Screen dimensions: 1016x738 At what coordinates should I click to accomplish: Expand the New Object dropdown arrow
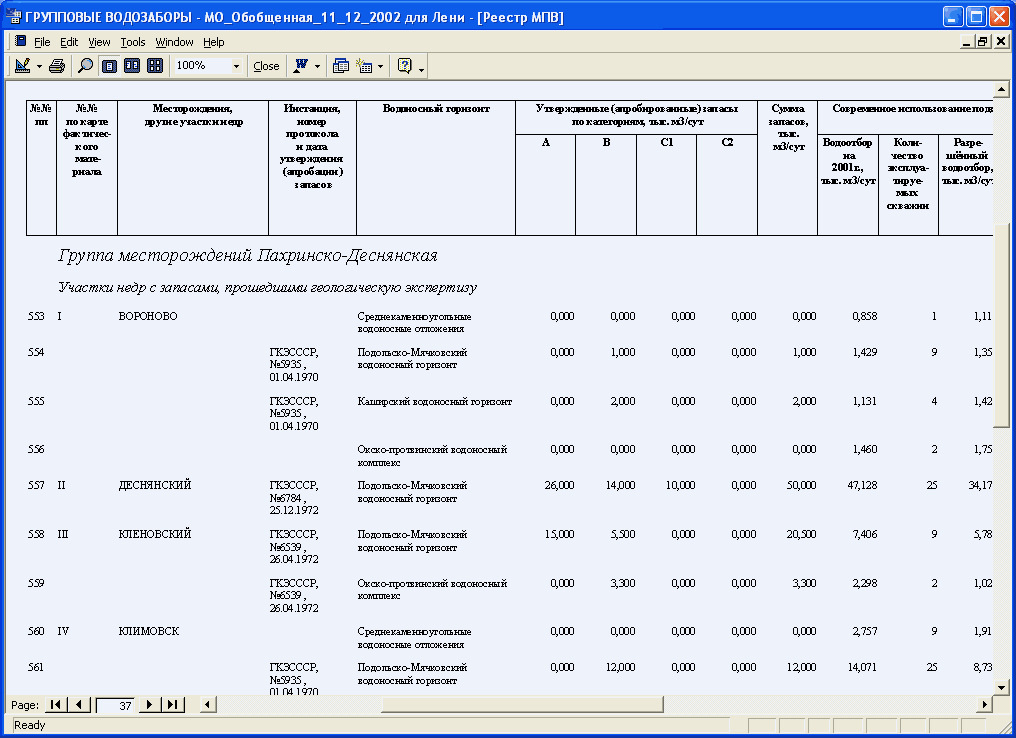(380, 66)
